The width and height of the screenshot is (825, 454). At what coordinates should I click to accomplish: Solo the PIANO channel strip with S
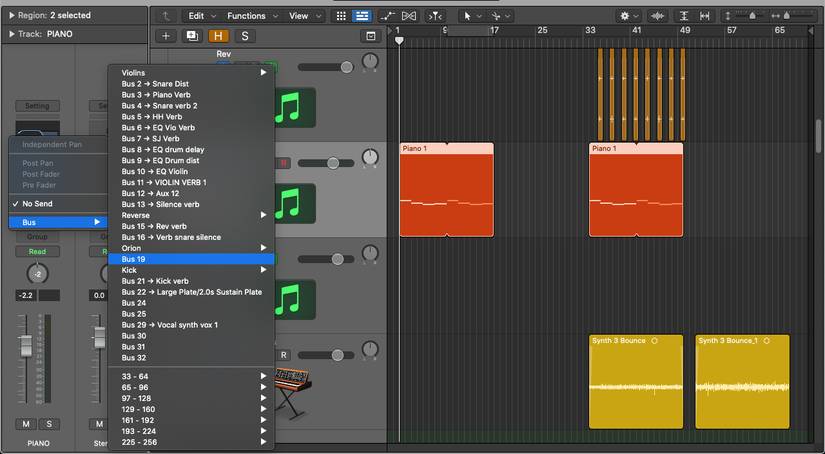[x=49, y=424]
